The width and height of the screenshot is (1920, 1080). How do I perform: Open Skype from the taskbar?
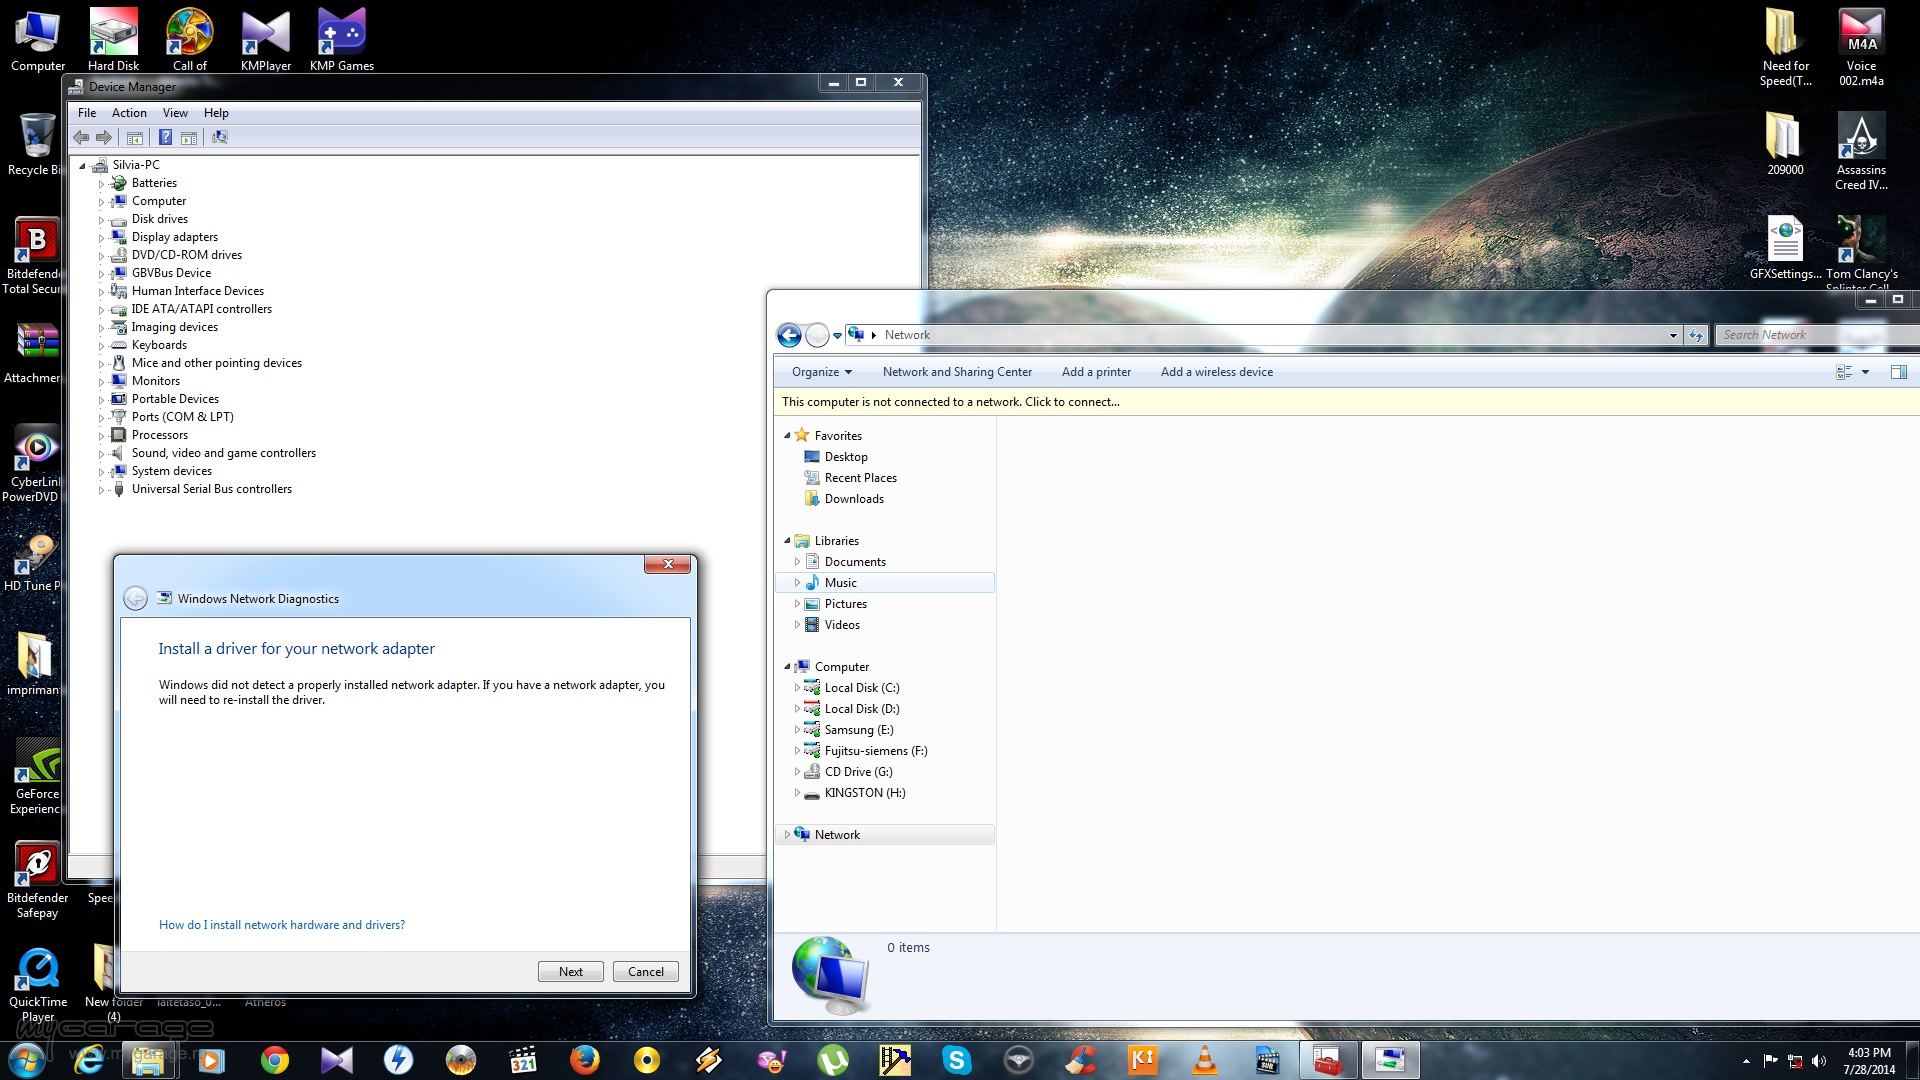point(957,1060)
